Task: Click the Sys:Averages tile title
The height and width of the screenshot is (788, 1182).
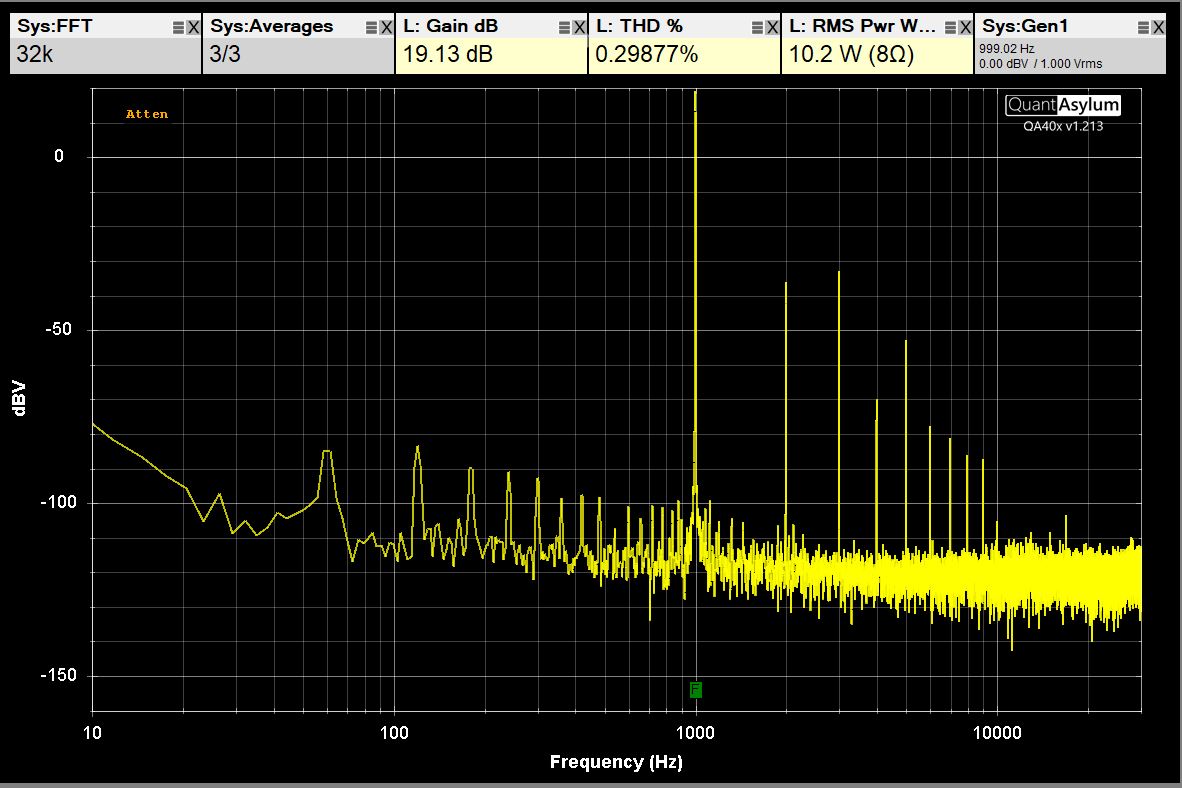Action: point(271,26)
